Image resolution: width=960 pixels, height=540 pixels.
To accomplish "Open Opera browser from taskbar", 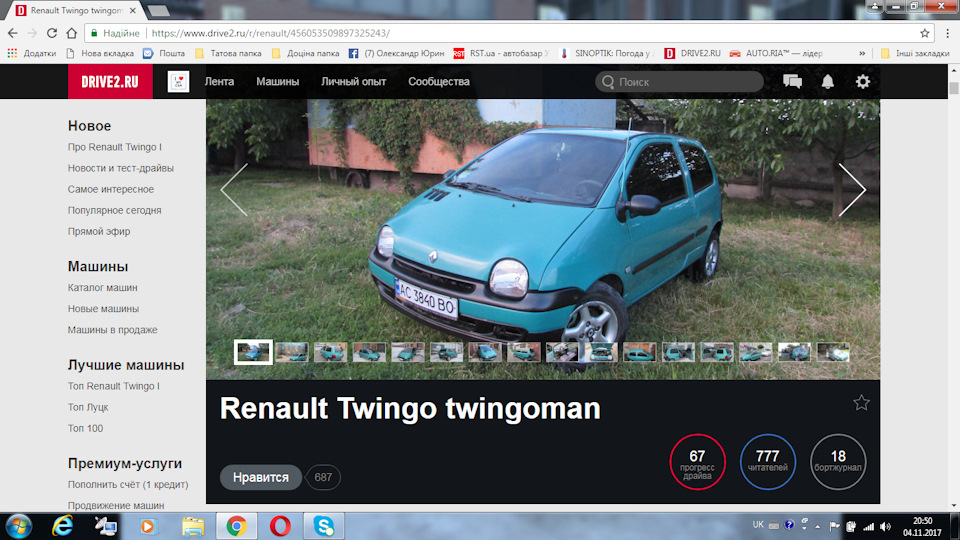I will [x=280, y=526].
